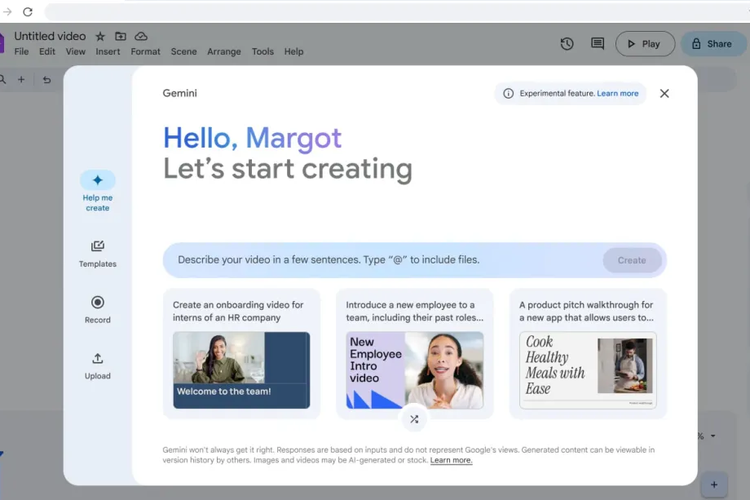Screen dimensions: 750x500
Task: Open version history clock icon
Action: point(567,44)
